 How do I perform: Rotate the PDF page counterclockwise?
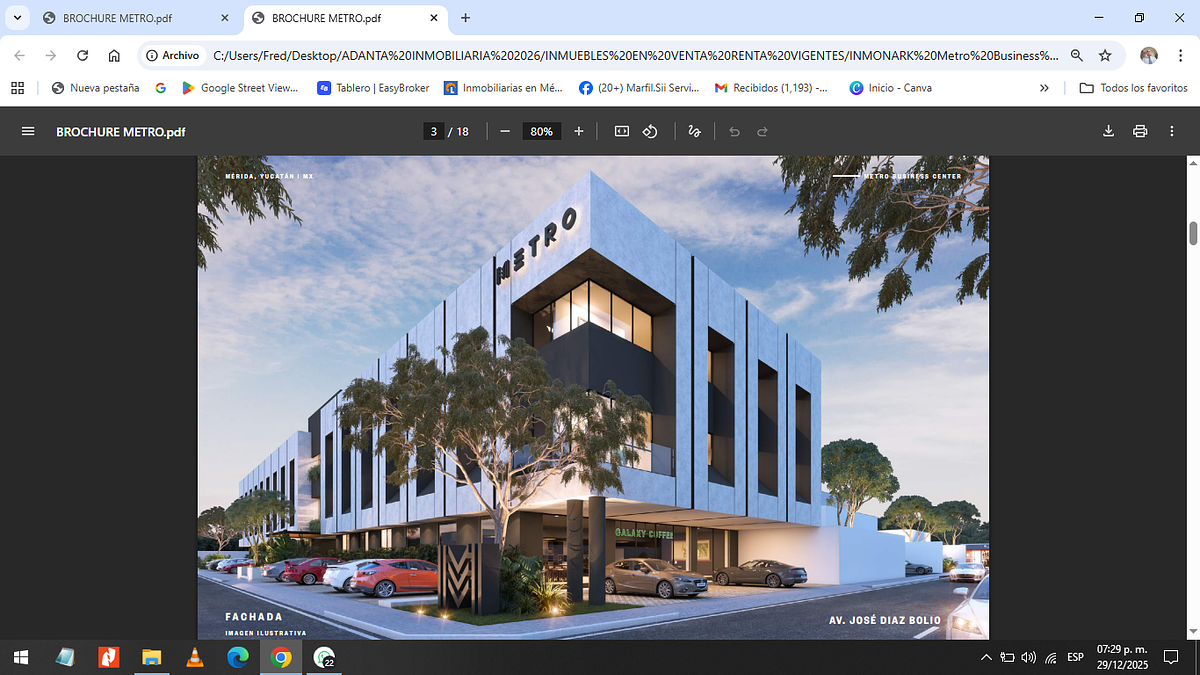(x=650, y=132)
